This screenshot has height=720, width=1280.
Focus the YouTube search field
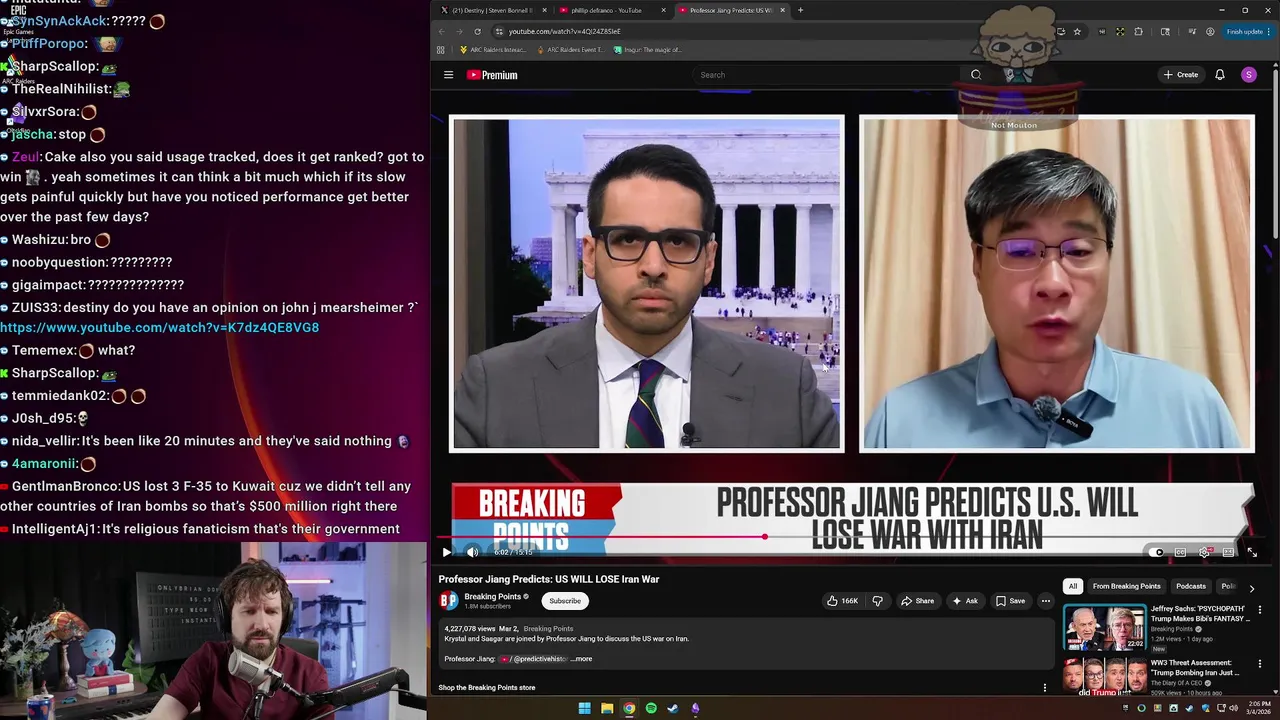[x=825, y=75]
